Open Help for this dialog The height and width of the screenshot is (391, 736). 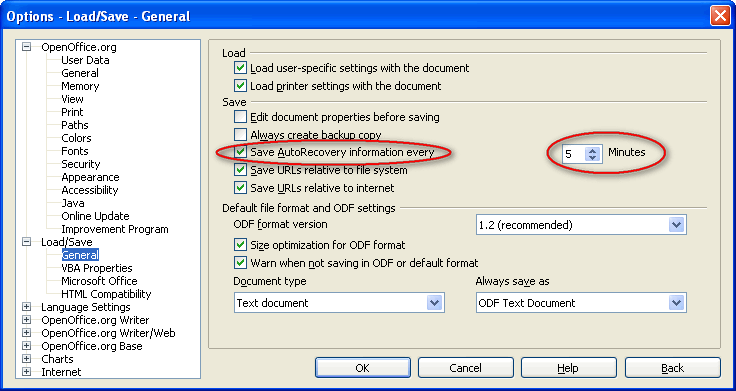[568, 368]
